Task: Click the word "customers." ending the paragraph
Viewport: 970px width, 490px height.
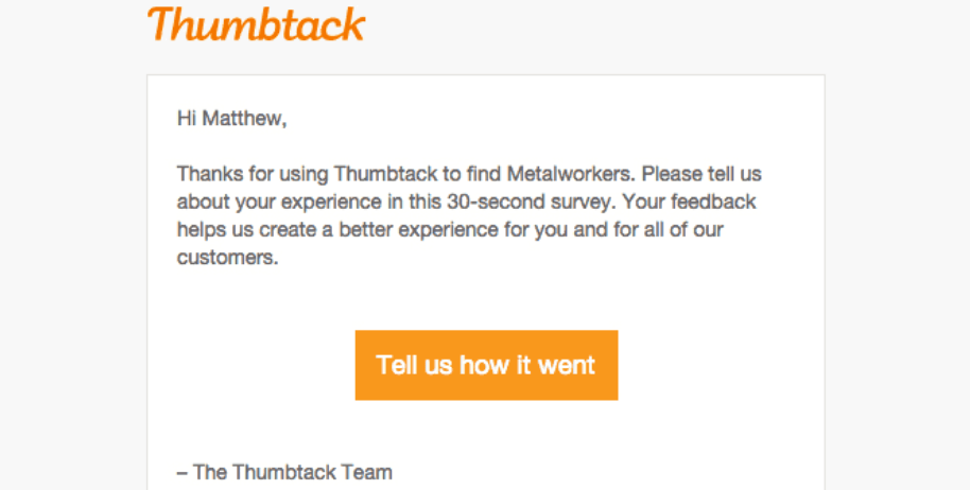Action: [x=225, y=258]
